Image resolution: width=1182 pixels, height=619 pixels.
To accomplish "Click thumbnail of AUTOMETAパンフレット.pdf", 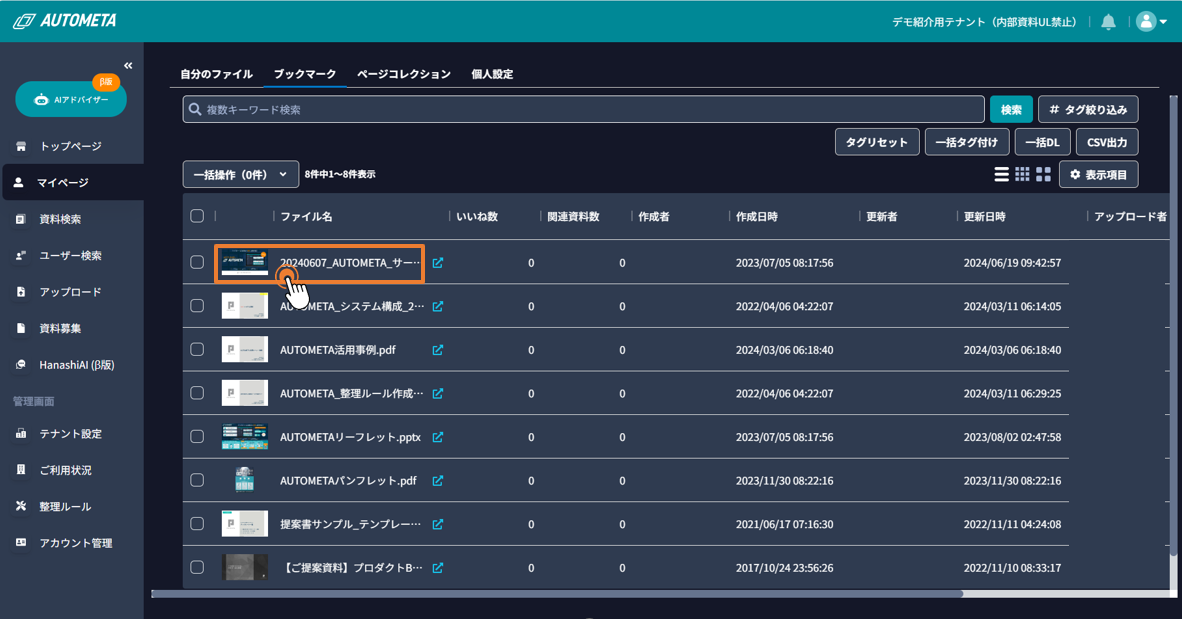I will (x=244, y=480).
